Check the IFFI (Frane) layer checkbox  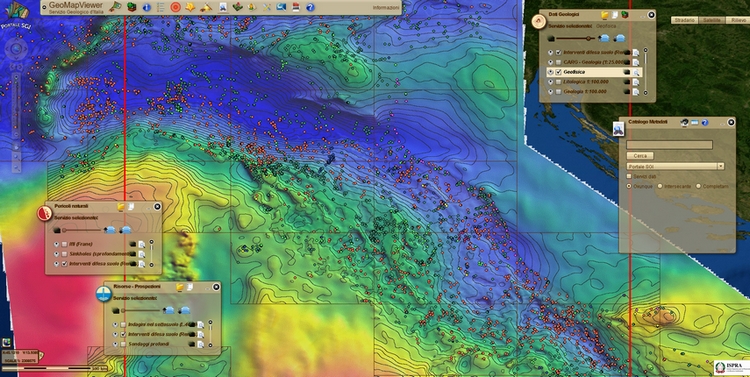(64, 244)
